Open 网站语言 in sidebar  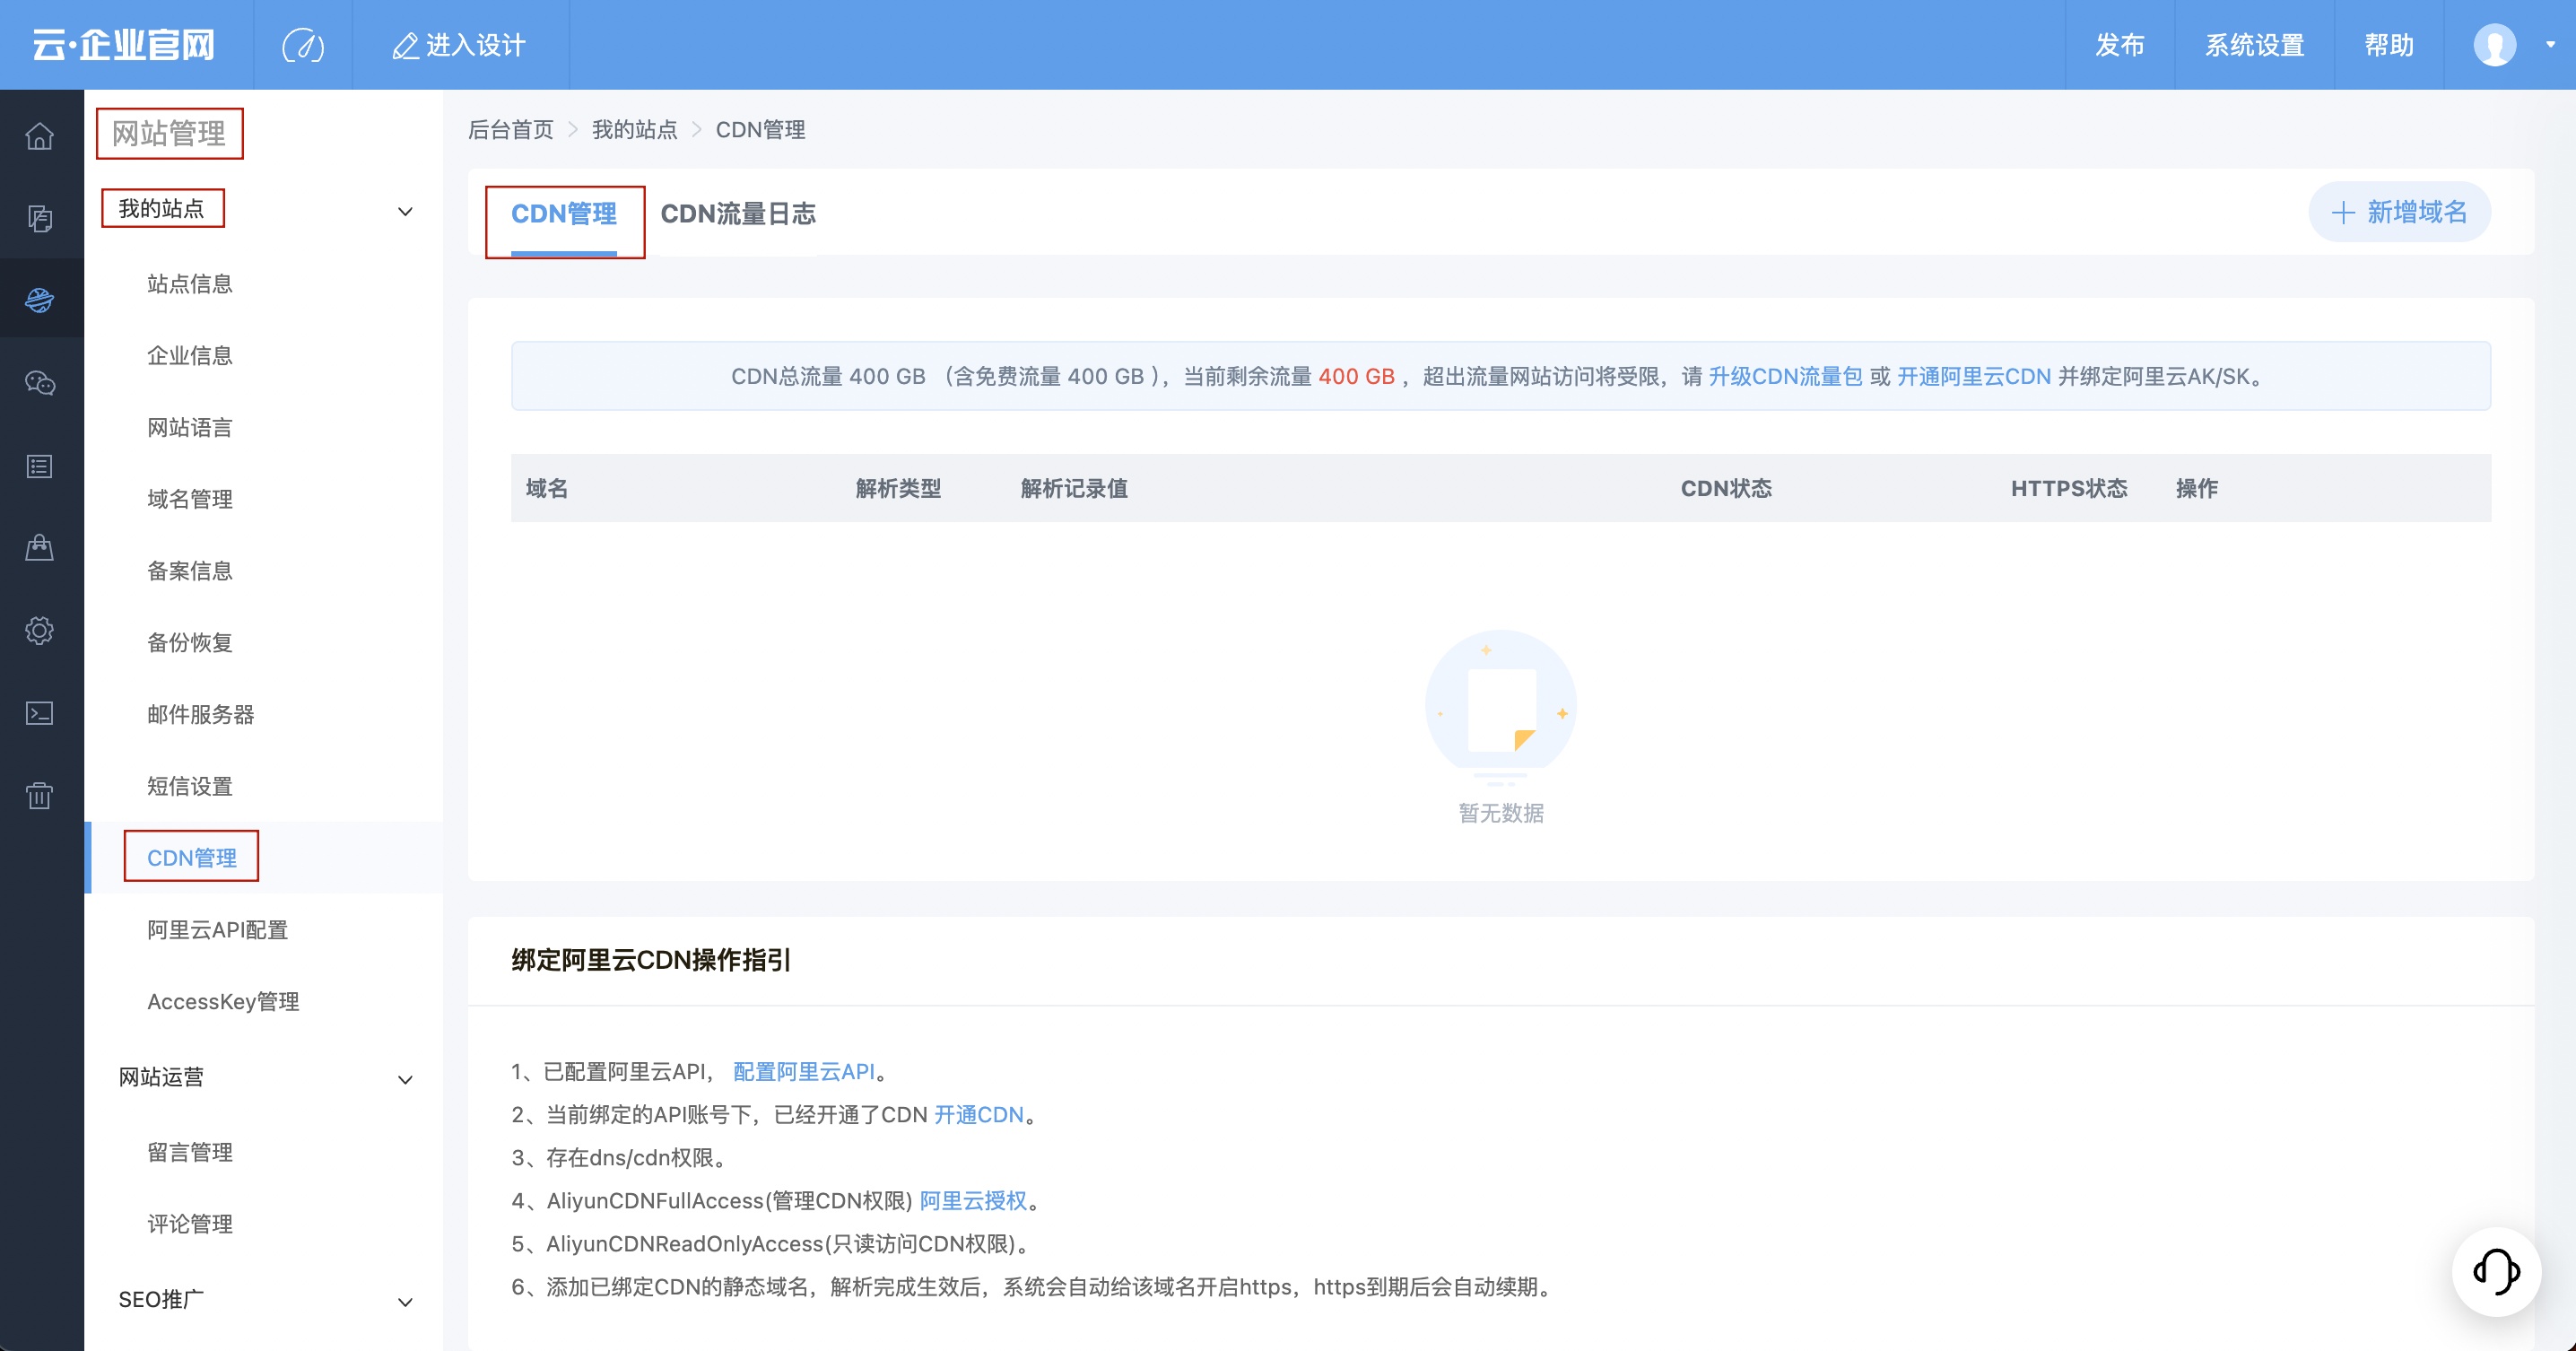coord(190,427)
